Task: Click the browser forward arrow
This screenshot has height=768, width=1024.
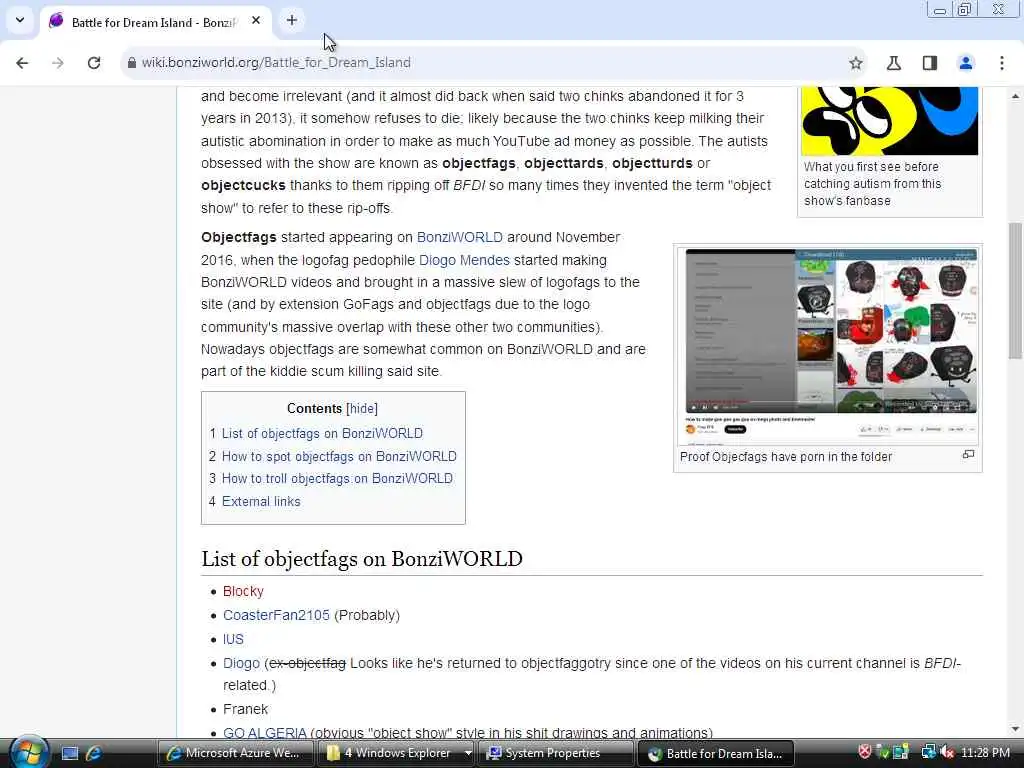Action: click(58, 63)
